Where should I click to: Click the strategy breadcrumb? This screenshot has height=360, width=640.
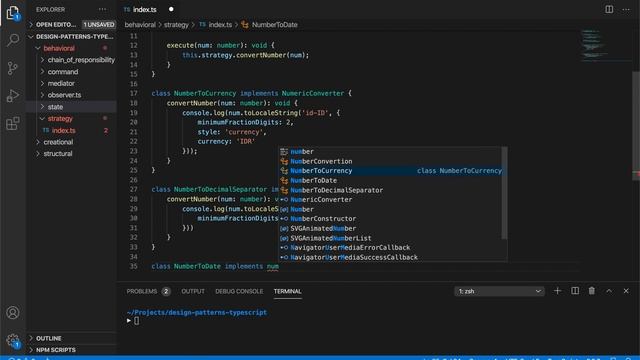pyautogui.click(x=176, y=25)
